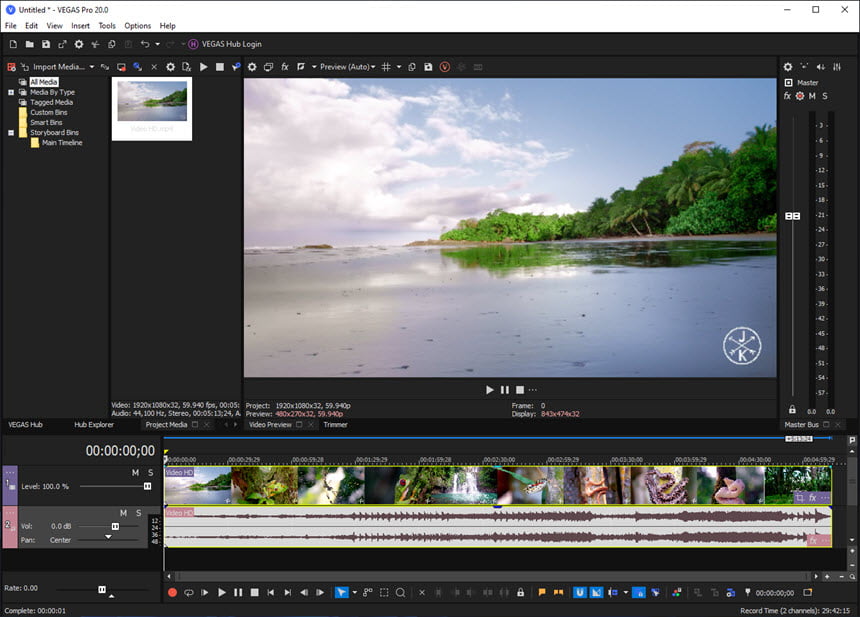Copy selection with the copy icon
Image resolution: width=860 pixels, height=617 pixels.
click(112, 44)
